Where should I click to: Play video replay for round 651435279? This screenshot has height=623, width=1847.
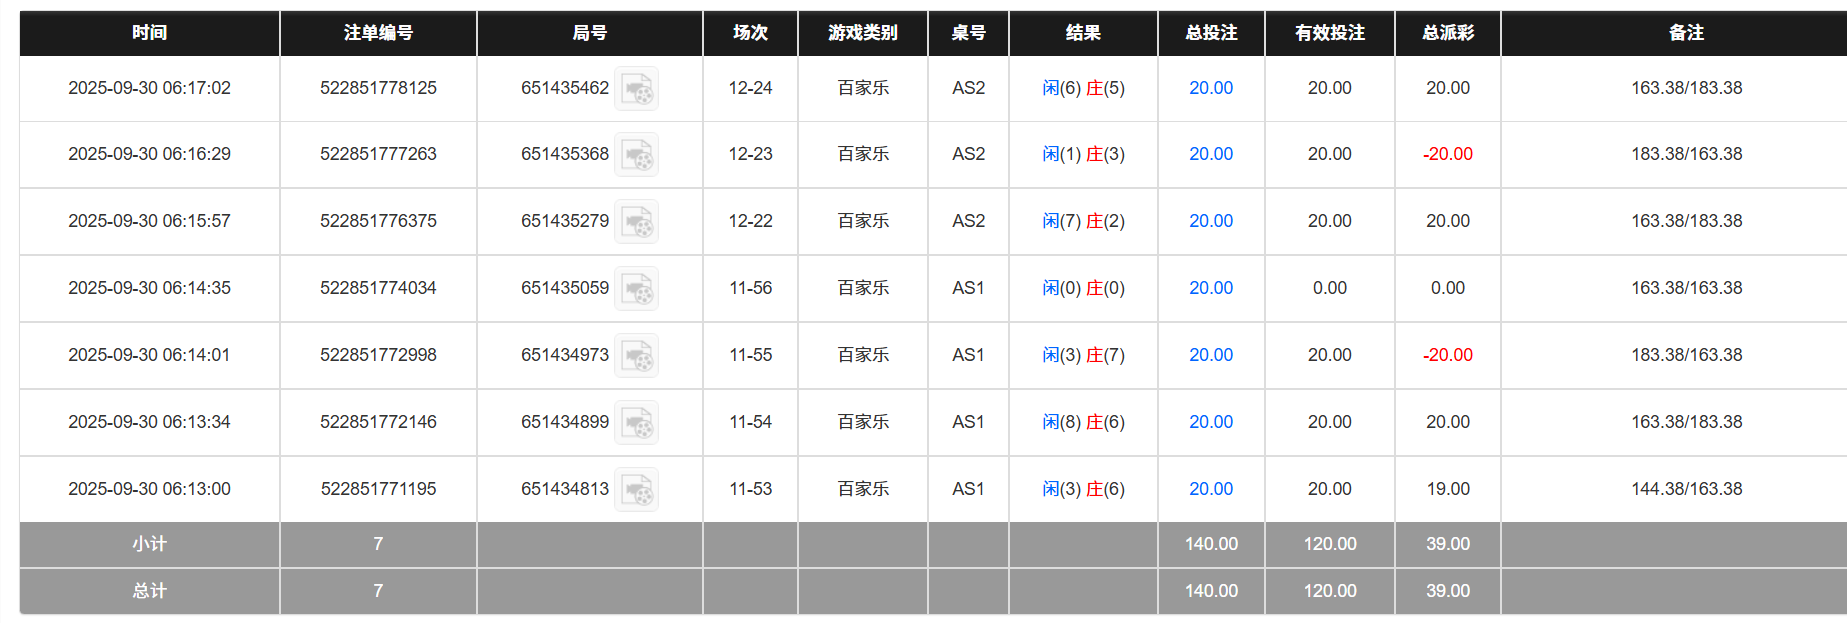[636, 222]
